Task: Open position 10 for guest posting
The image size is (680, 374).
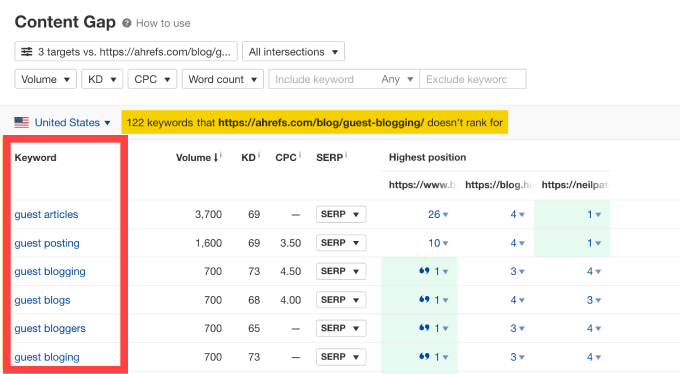Action: [438, 243]
